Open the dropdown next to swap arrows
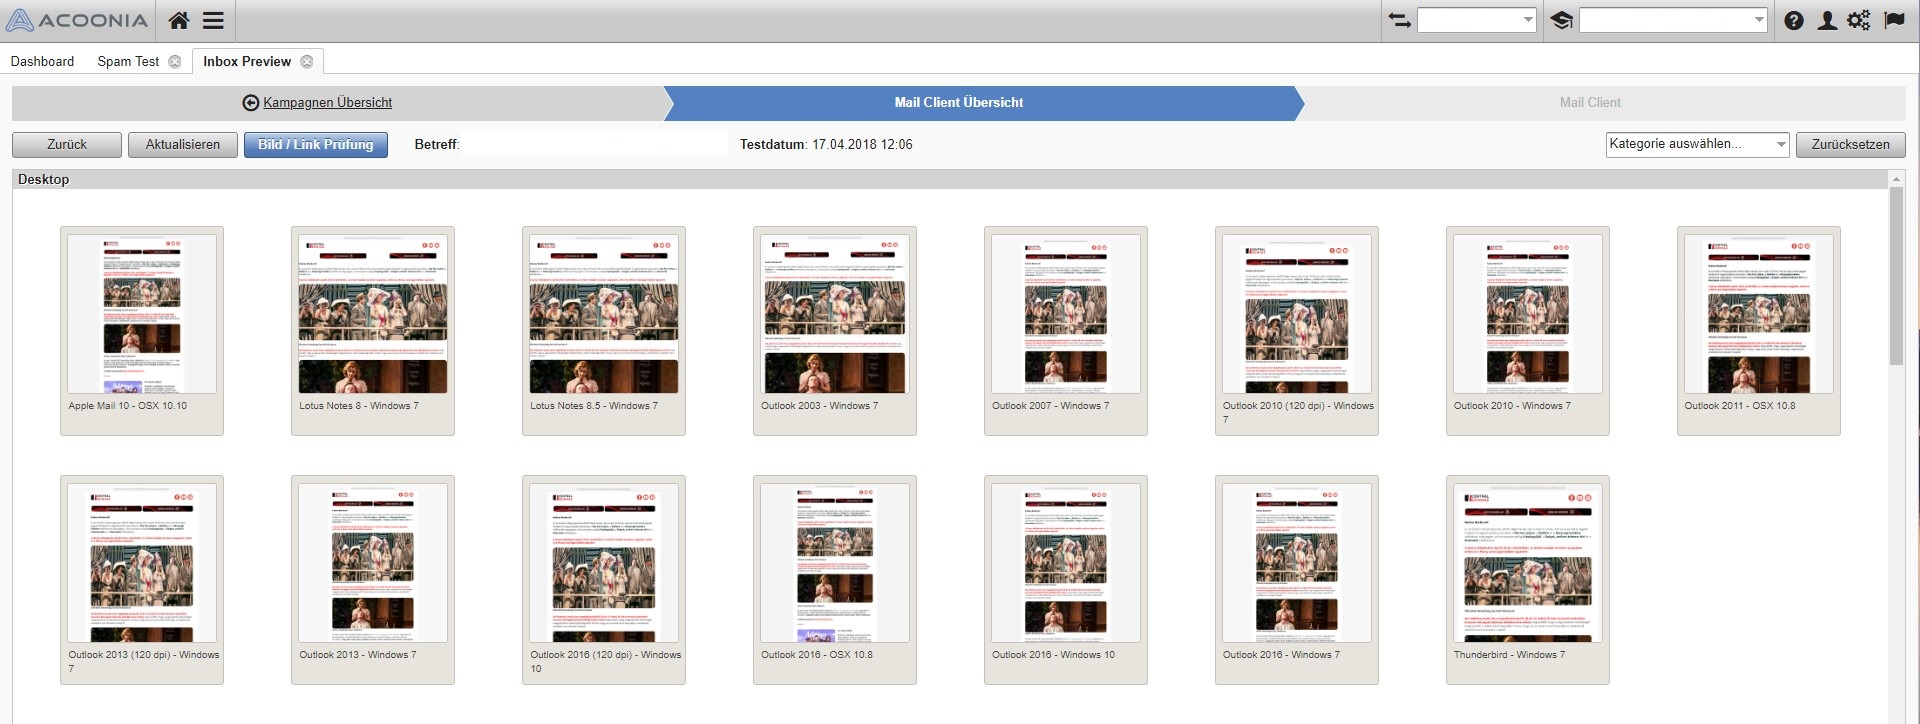Image resolution: width=1920 pixels, height=724 pixels. point(1477,21)
